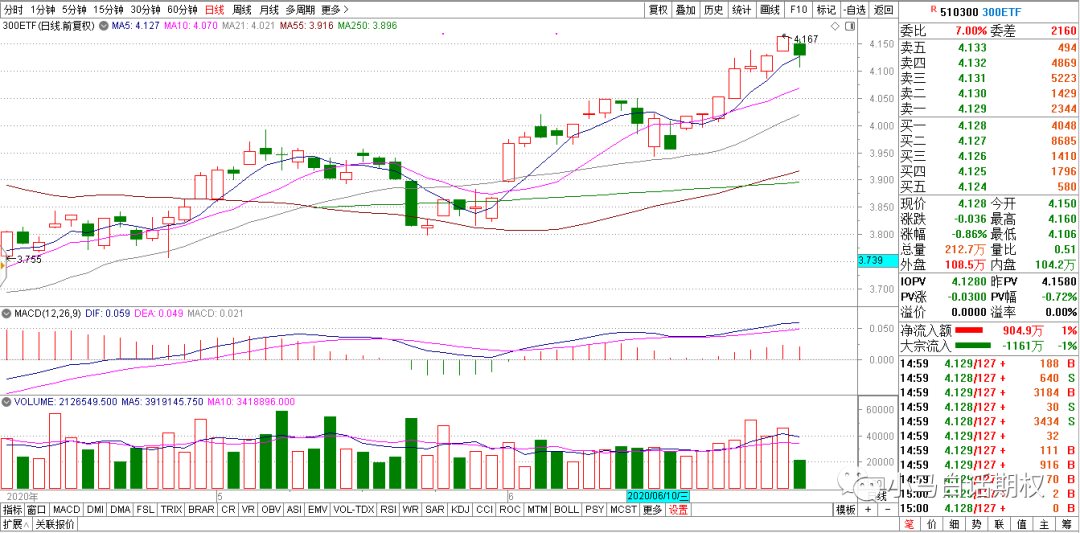This screenshot has height=533, width=1080.
Task: Select the 日线 daily period
Action: (x=214, y=10)
